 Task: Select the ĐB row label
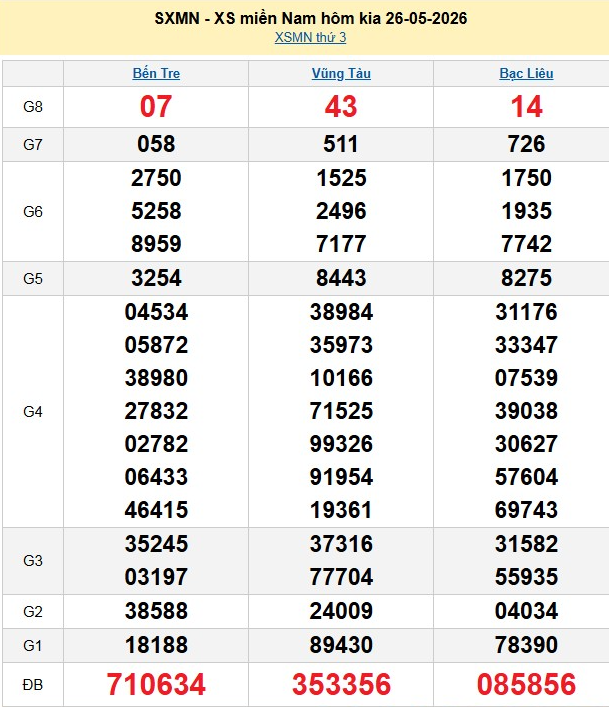33,685
